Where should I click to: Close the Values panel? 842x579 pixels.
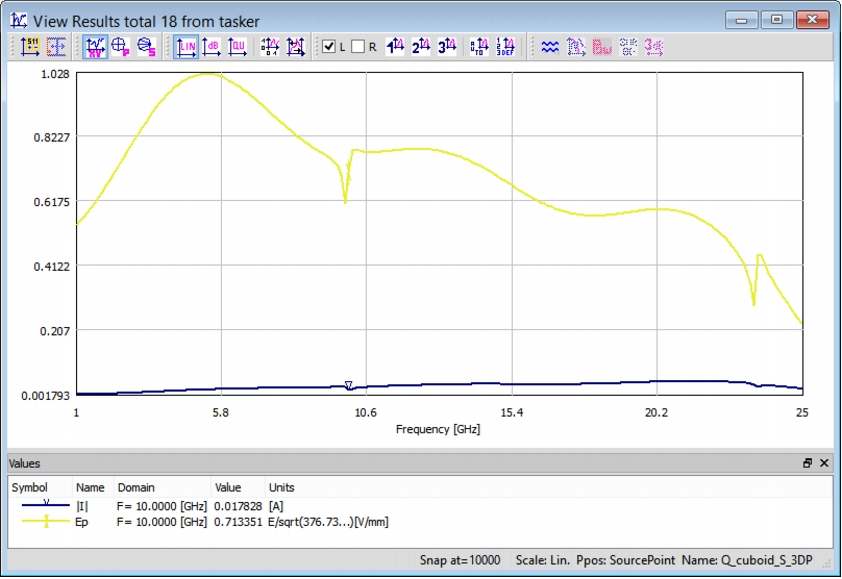(x=824, y=463)
